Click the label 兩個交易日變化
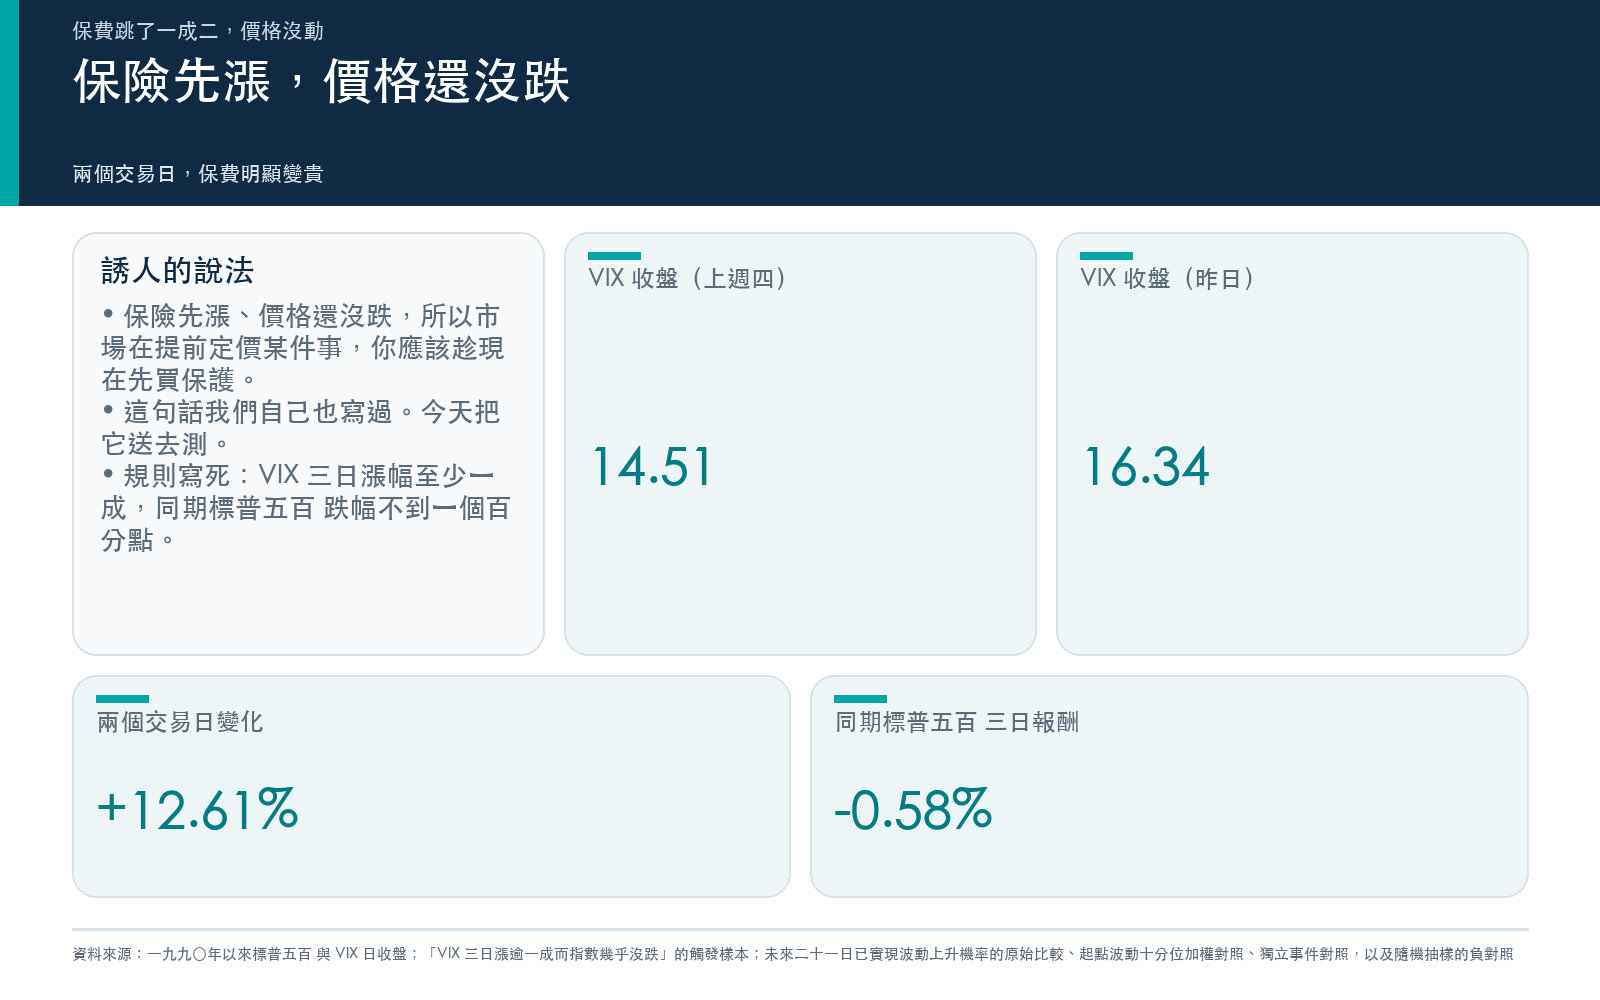Viewport: 1600px width, 1000px height. click(x=180, y=722)
